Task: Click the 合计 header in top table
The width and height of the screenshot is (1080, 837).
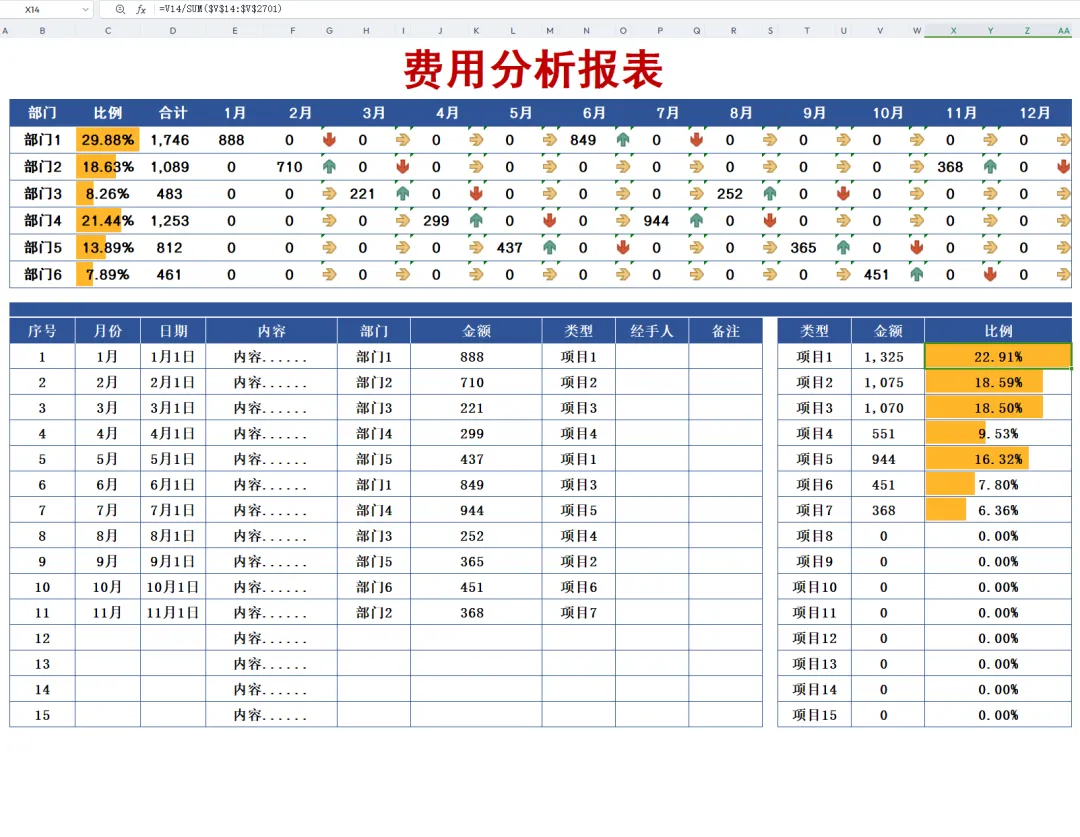Action: 173,113
